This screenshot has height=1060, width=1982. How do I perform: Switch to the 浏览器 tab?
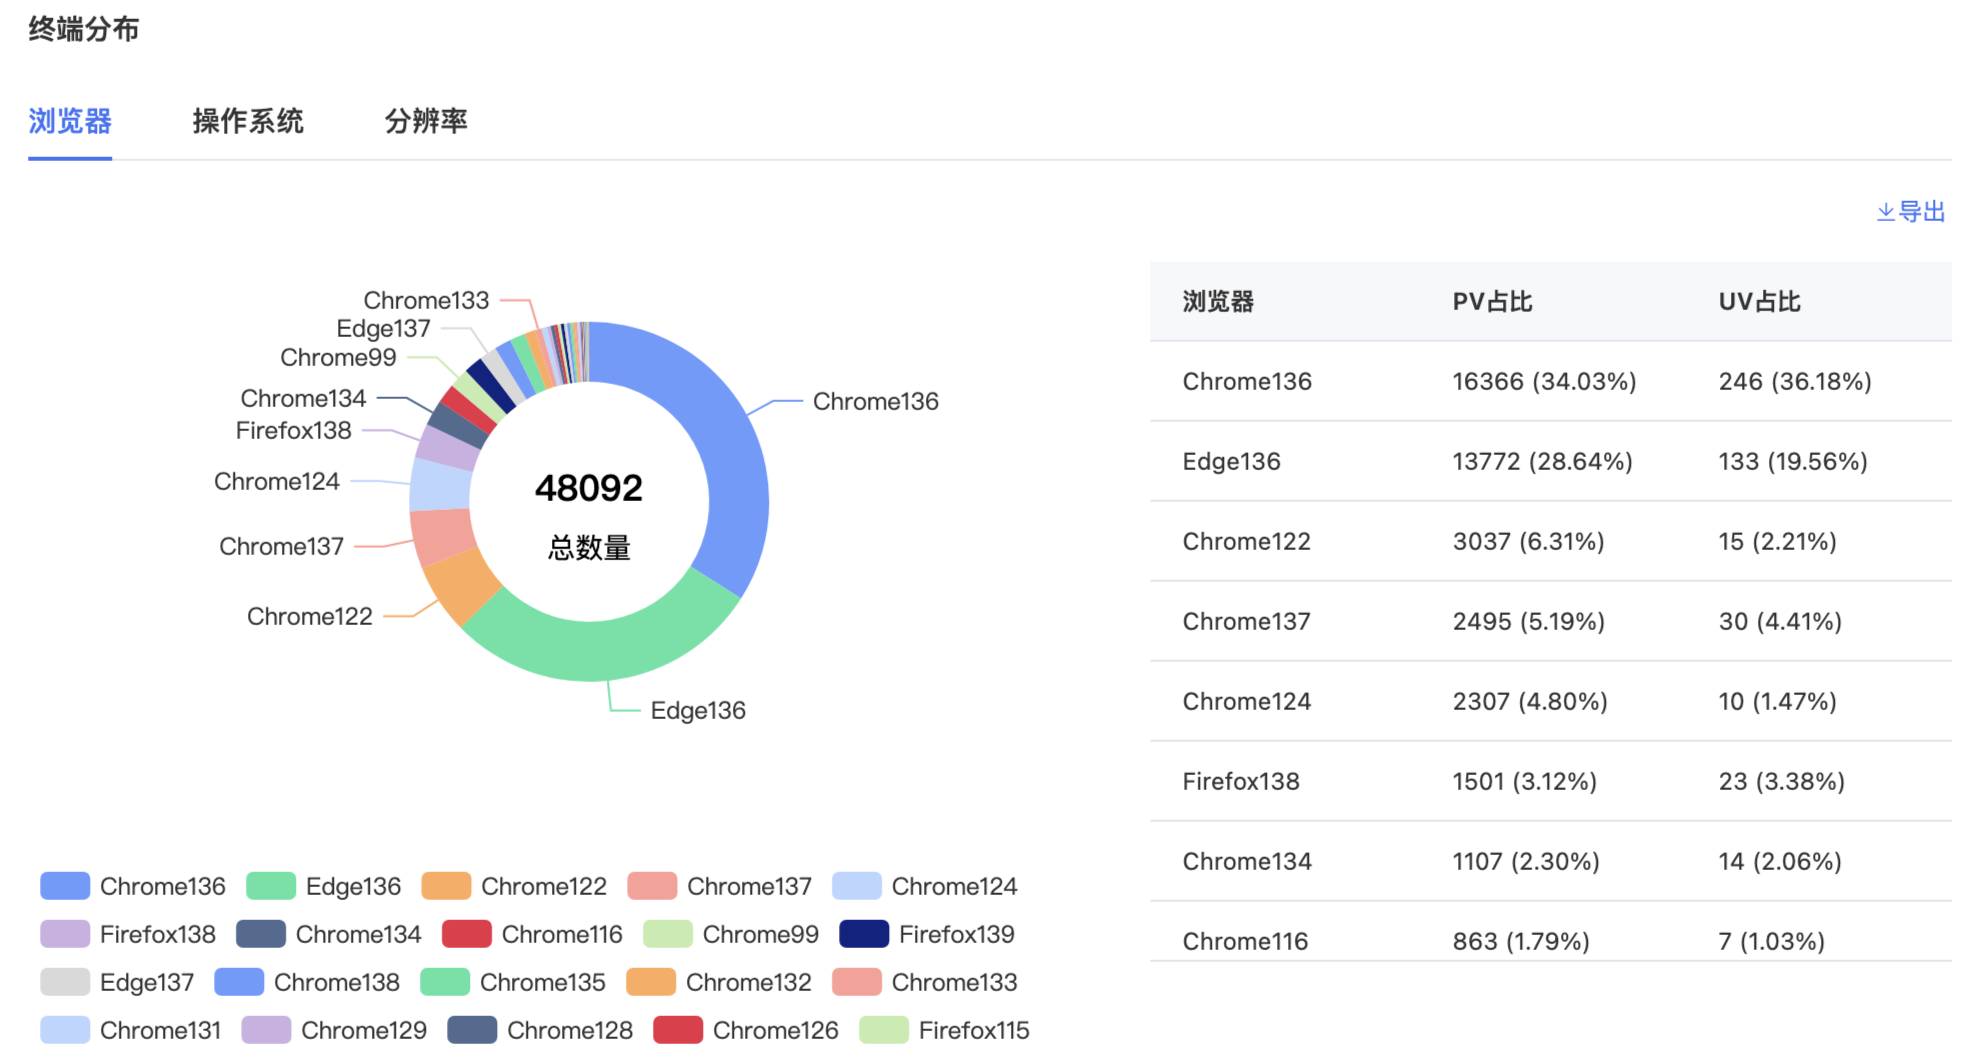(70, 121)
